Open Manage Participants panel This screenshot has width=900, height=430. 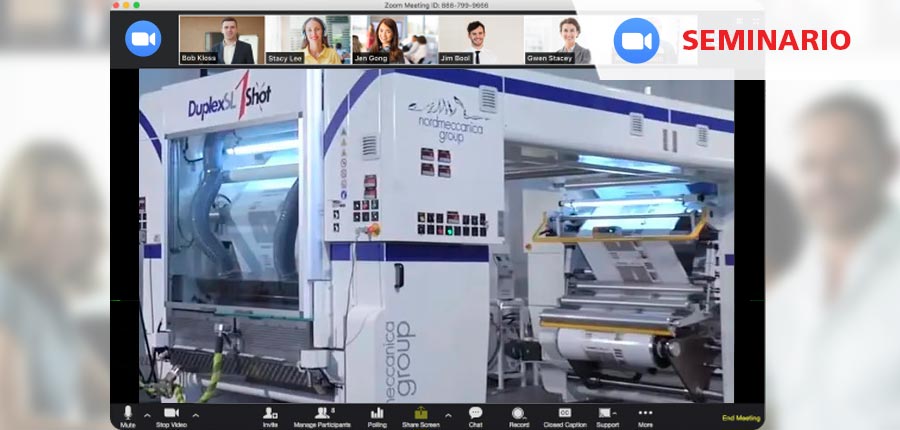click(x=322, y=414)
